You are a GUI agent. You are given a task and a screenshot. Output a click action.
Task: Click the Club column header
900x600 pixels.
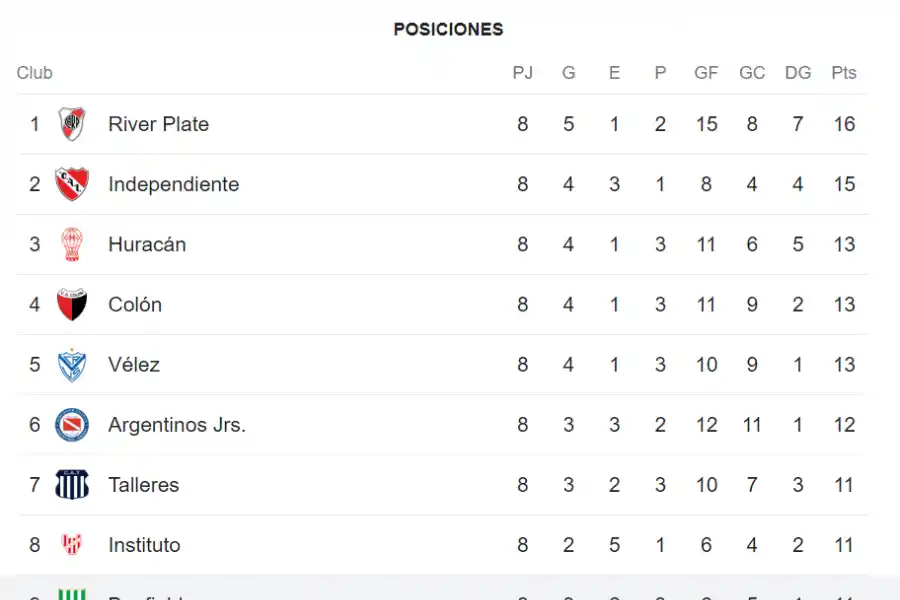(35, 73)
